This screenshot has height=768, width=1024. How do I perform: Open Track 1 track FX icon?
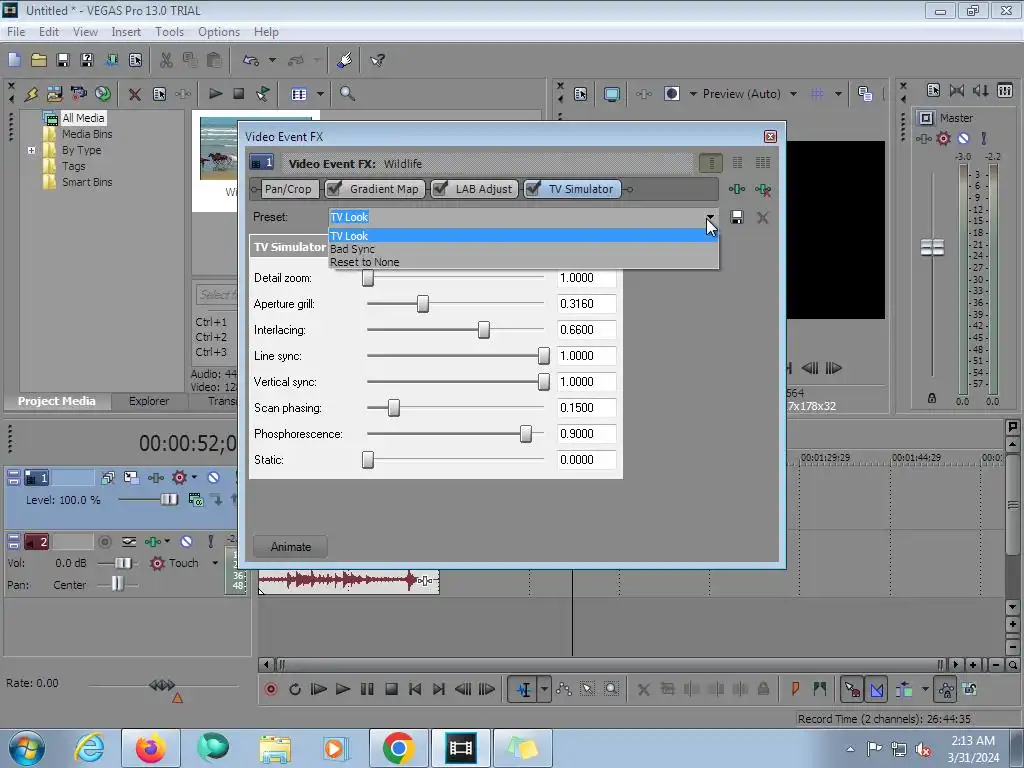(x=155, y=477)
